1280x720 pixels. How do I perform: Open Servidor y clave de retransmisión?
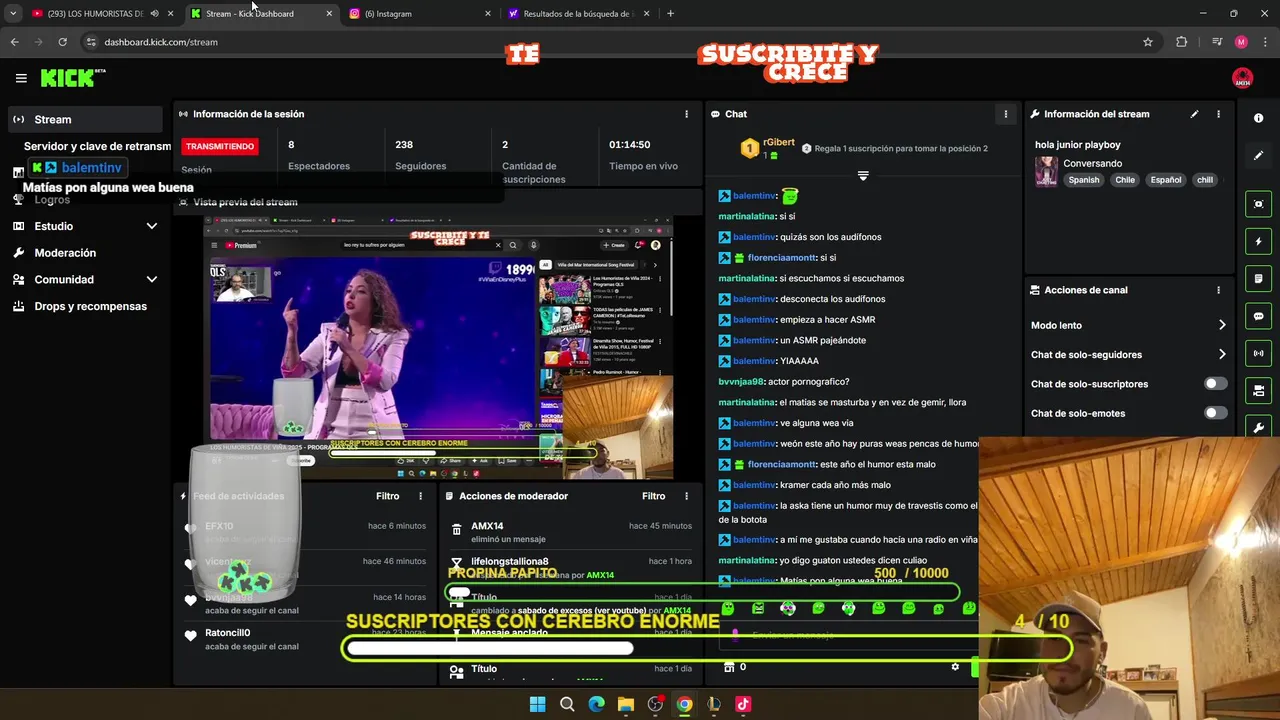coord(97,146)
